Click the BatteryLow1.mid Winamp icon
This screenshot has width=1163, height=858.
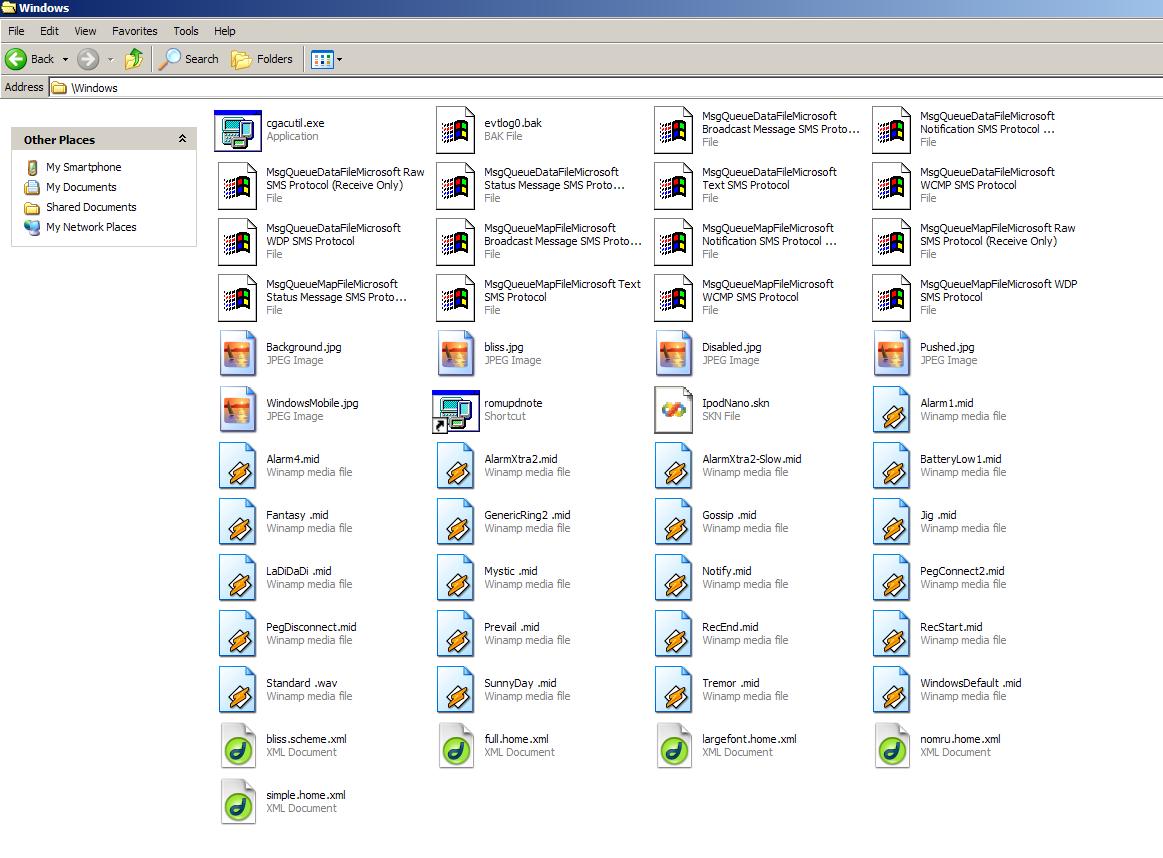coord(892,466)
